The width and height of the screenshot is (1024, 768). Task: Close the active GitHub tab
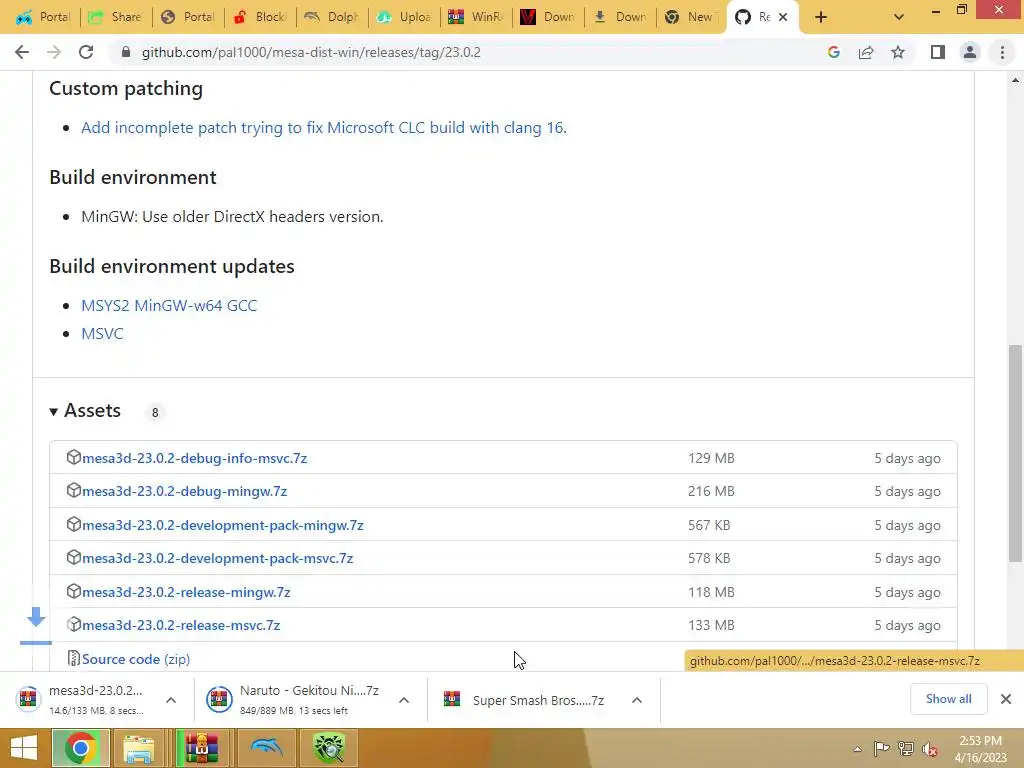click(x=783, y=17)
